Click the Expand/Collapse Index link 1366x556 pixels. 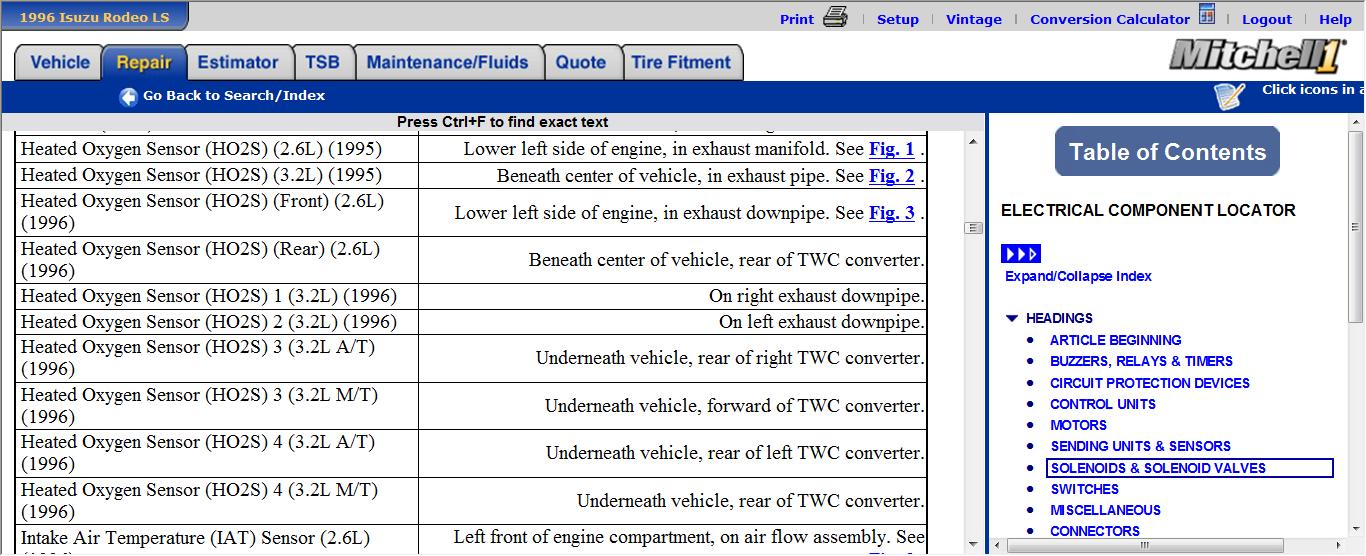click(1078, 276)
